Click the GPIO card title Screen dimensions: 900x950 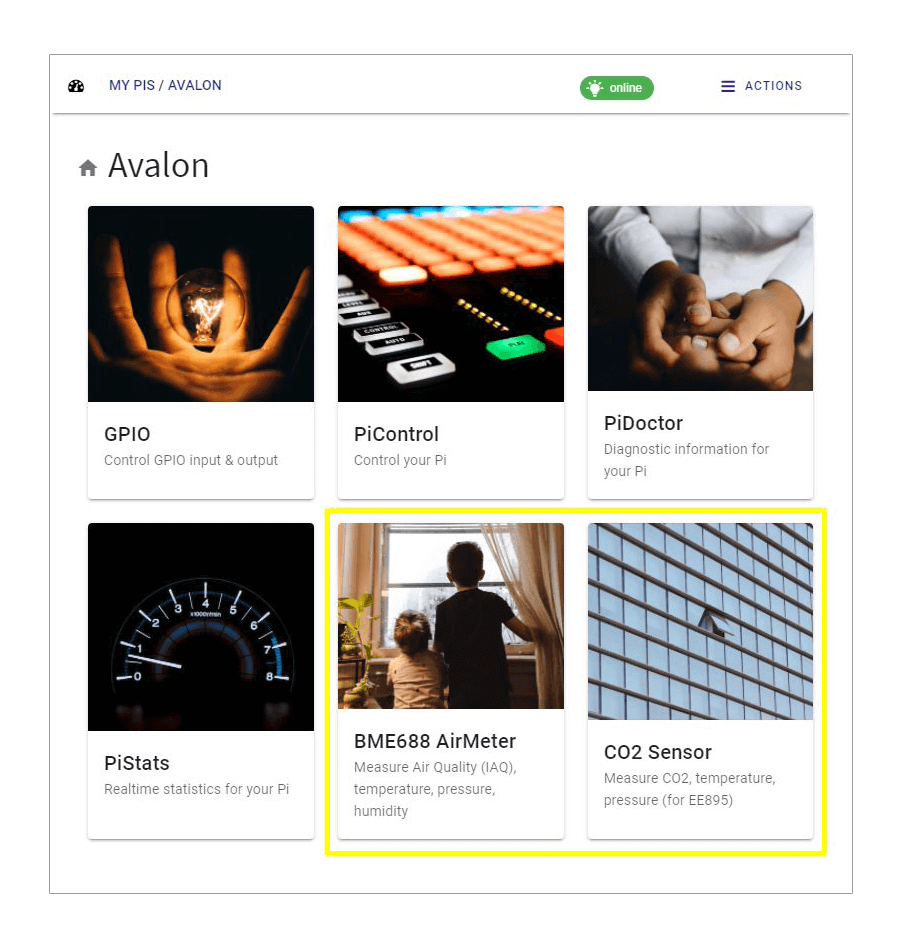point(127,434)
